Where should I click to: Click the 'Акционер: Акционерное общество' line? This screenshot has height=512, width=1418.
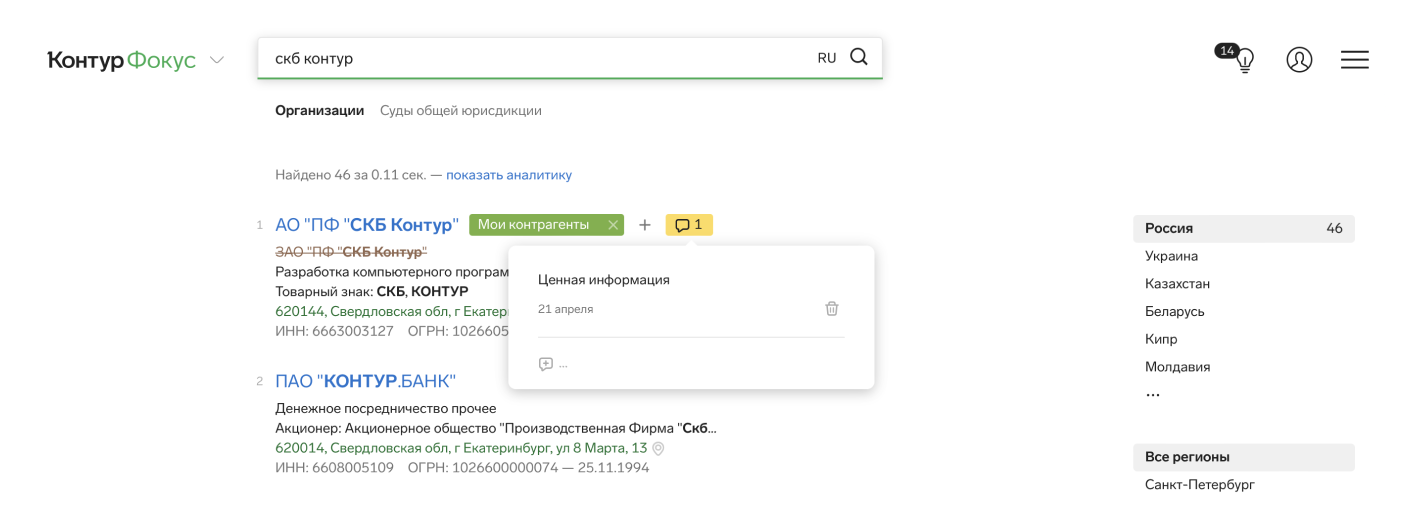coord(496,428)
